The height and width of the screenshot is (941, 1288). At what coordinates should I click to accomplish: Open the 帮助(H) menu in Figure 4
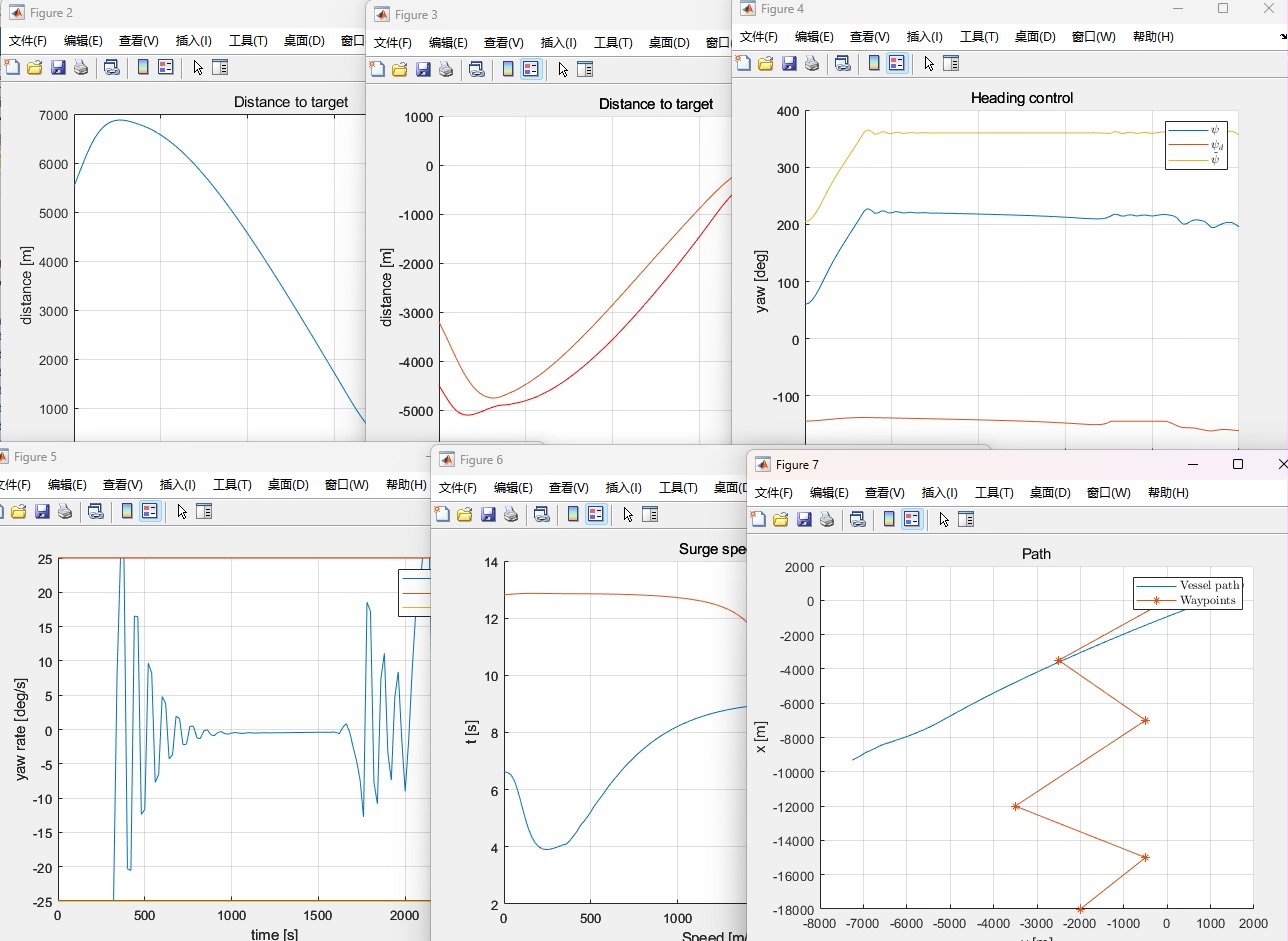[1153, 37]
